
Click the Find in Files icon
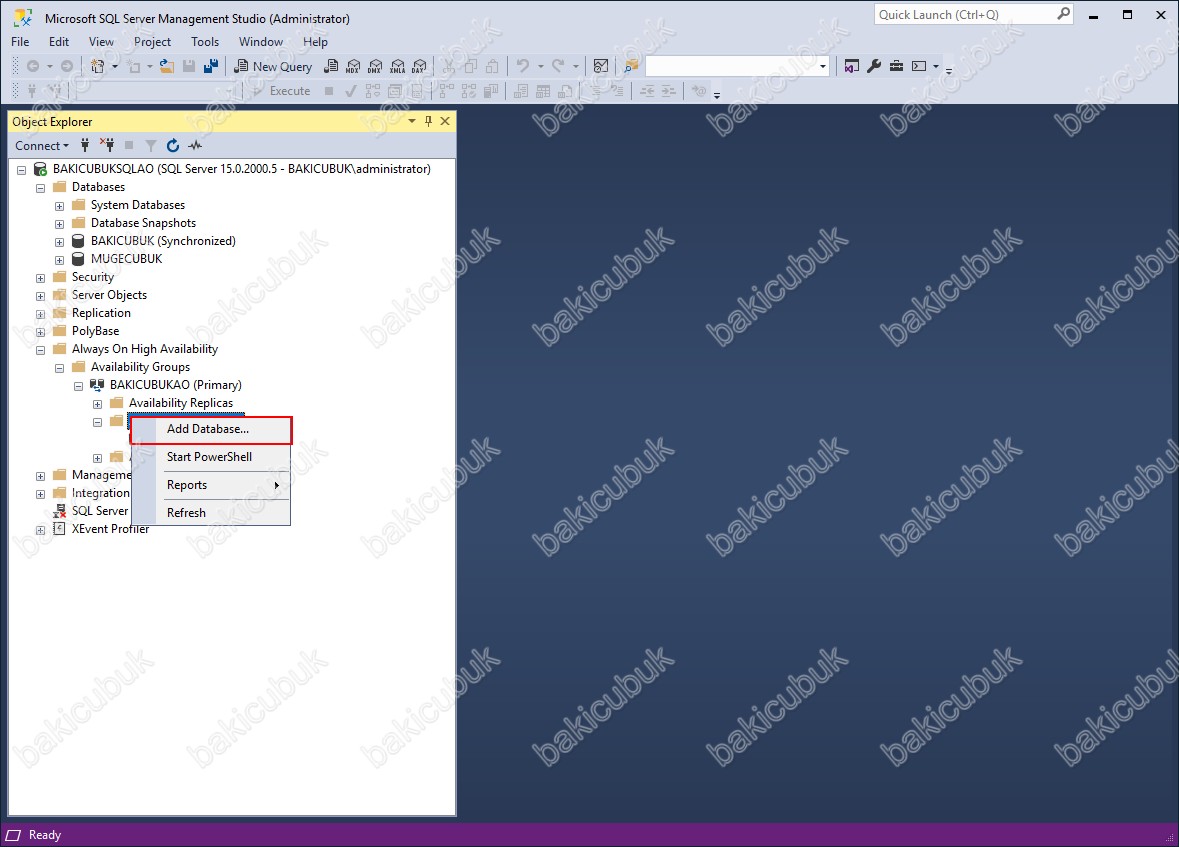pos(632,66)
